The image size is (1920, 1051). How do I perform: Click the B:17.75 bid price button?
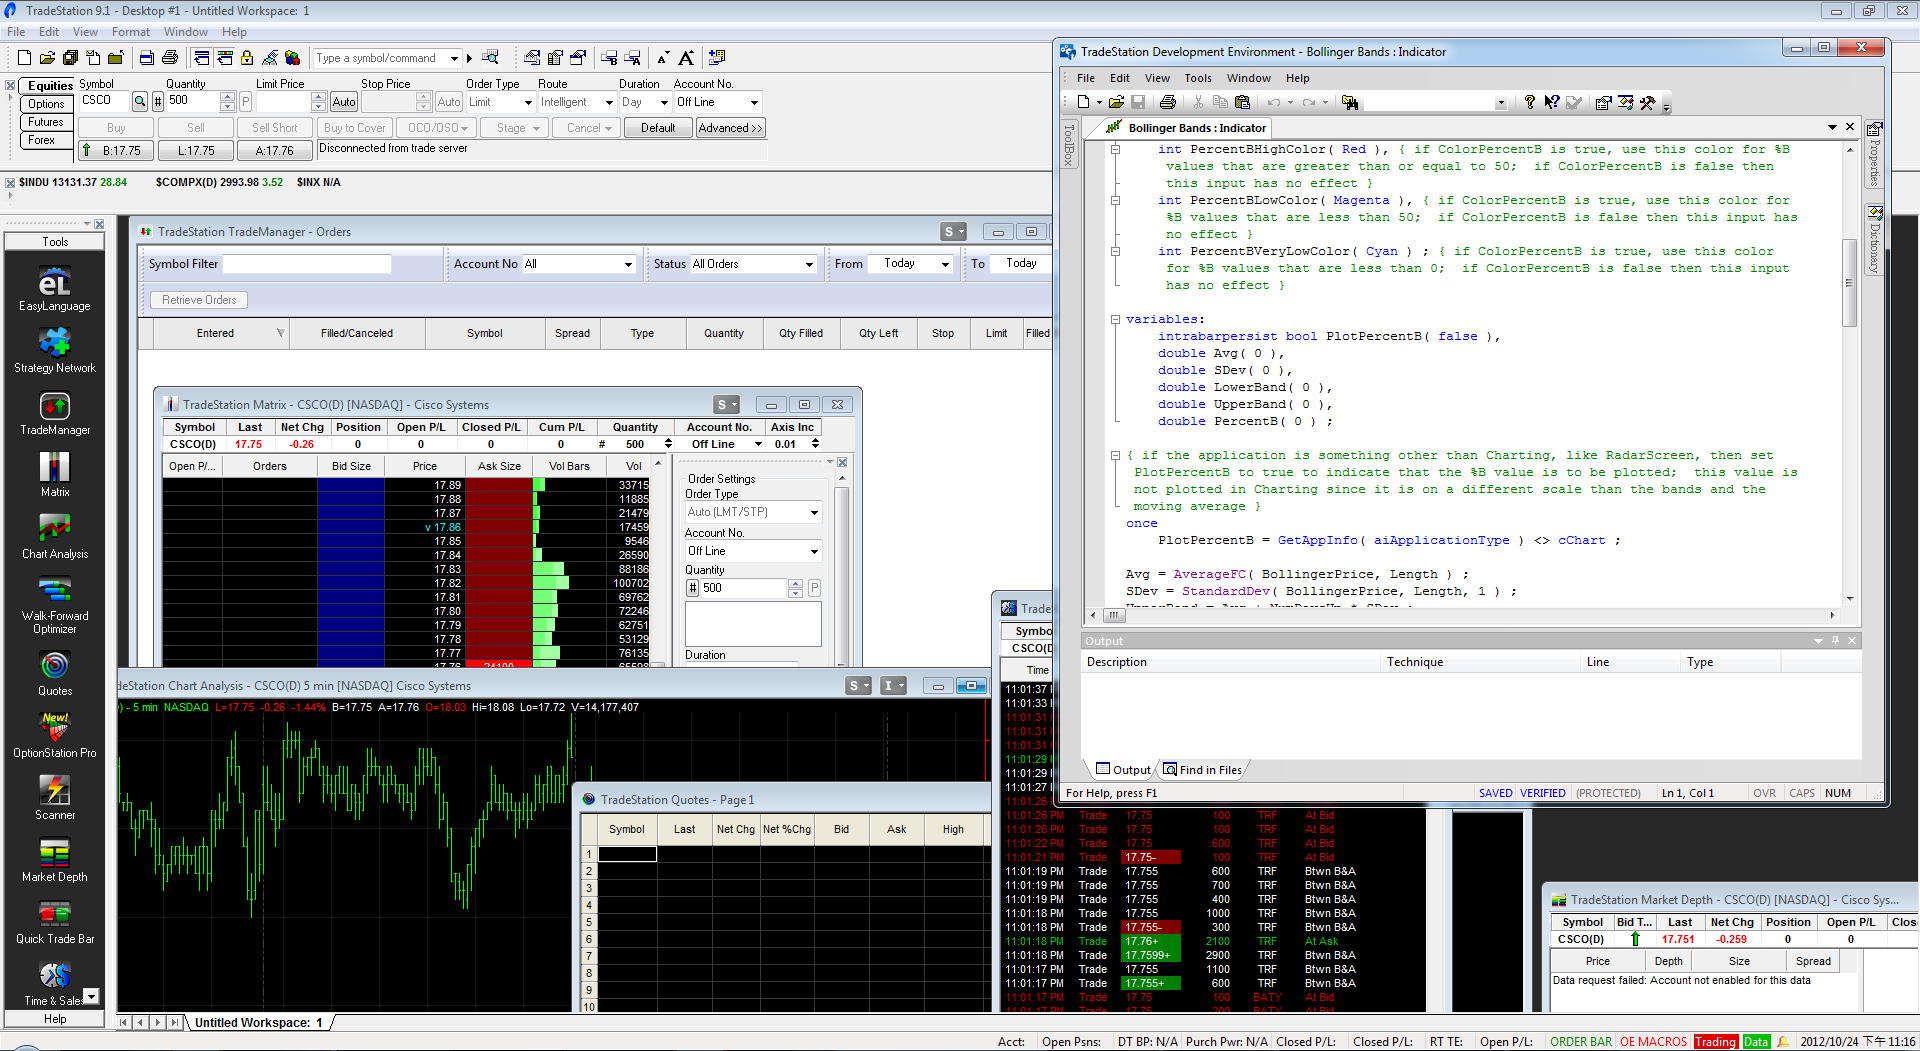pos(116,151)
